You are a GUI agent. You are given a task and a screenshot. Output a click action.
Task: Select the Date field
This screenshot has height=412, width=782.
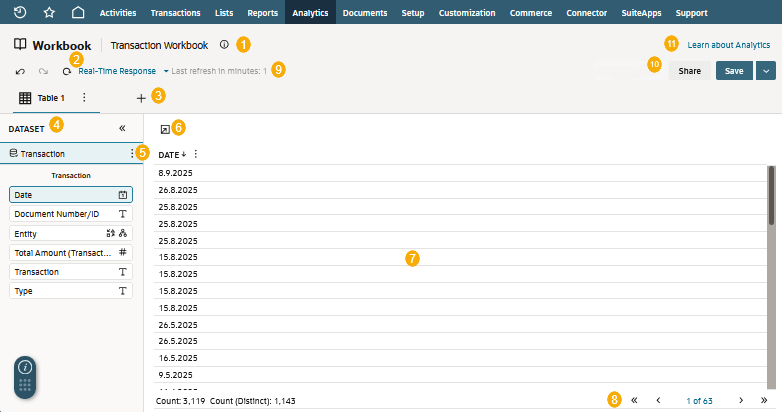(71, 195)
